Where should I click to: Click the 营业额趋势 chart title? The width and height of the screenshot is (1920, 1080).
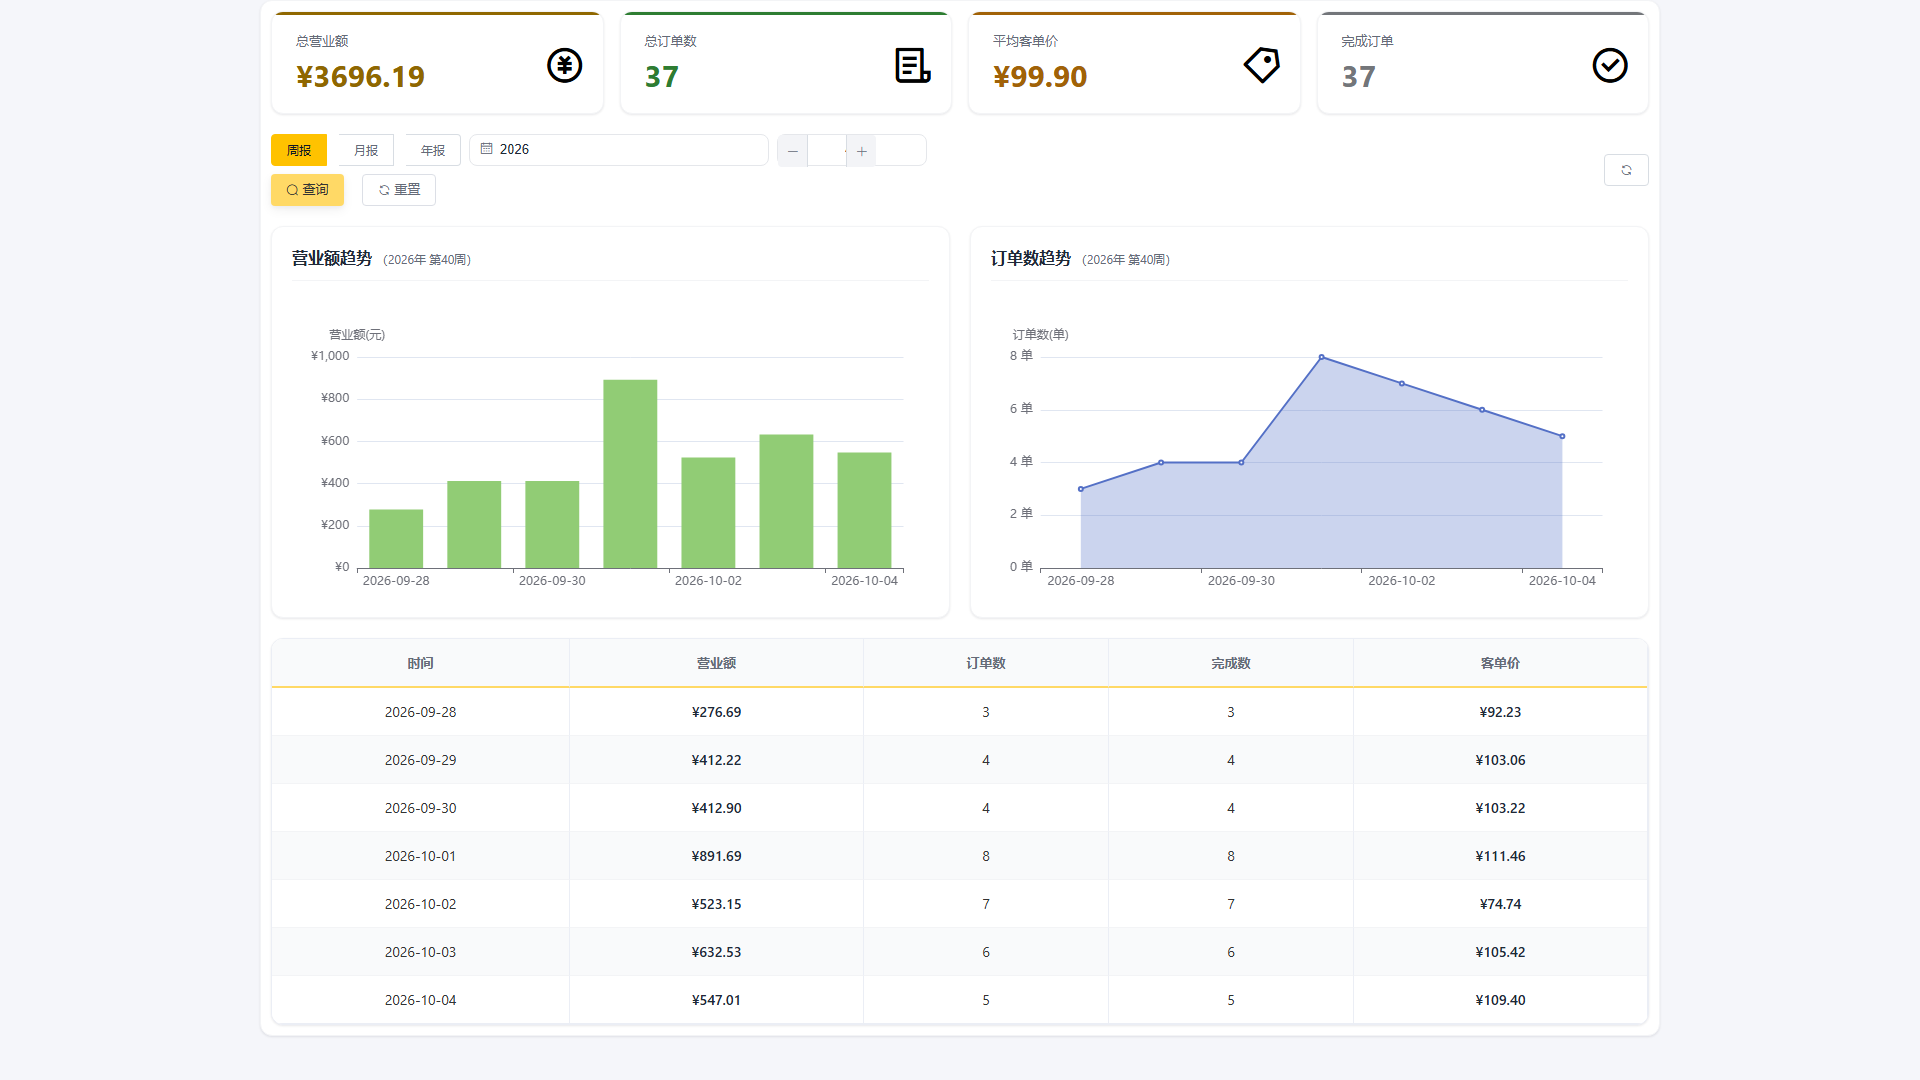pyautogui.click(x=331, y=259)
